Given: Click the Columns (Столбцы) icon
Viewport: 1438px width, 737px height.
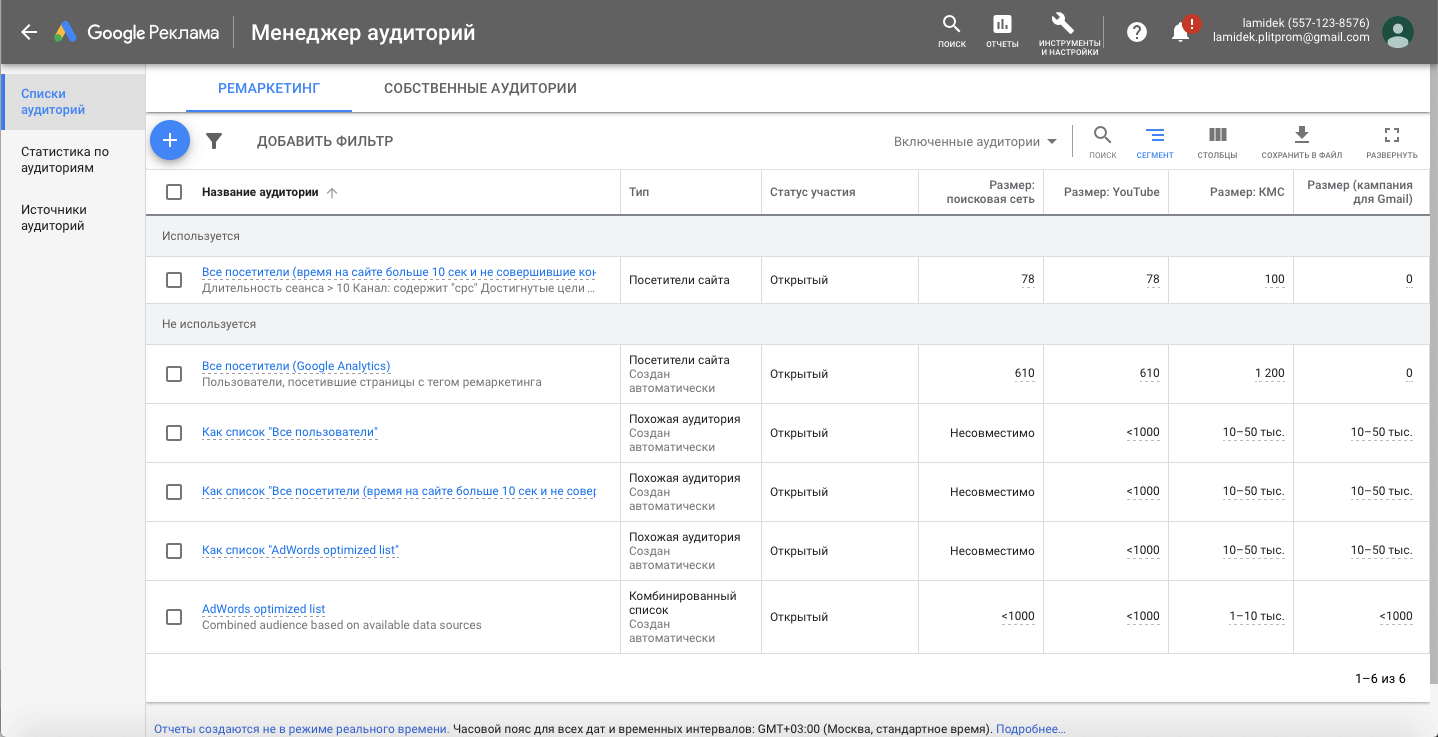Looking at the screenshot, I should coord(1217,141).
